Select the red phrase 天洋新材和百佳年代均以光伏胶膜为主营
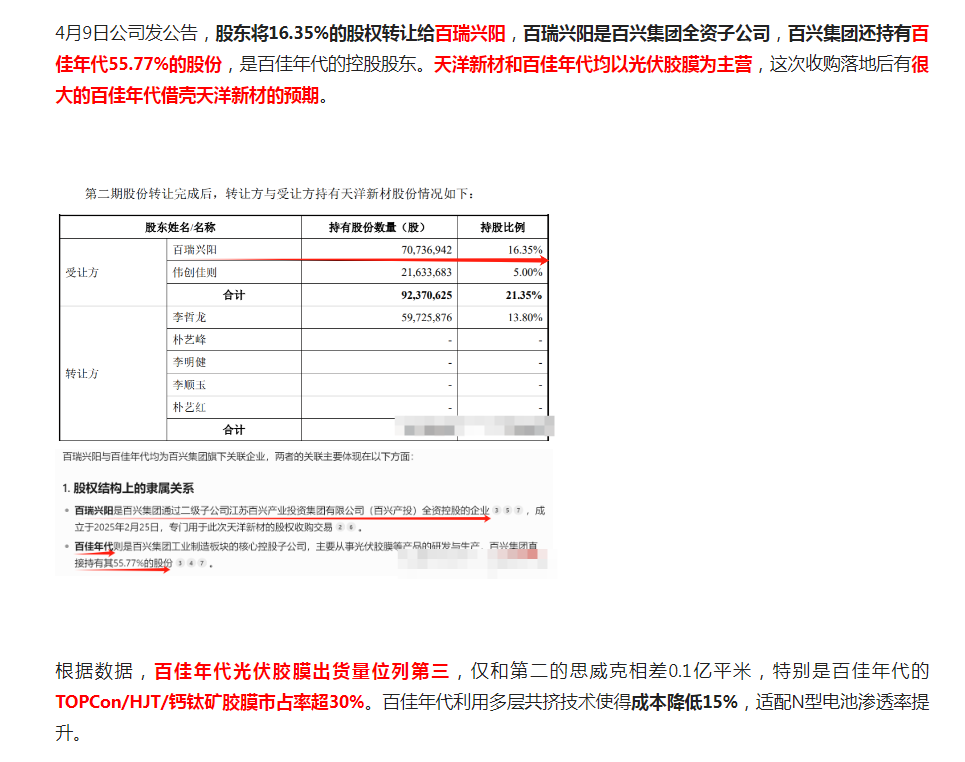Image resolution: width=965 pixels, height=762 pixels. pyautogui.click(x=593, y=64)
